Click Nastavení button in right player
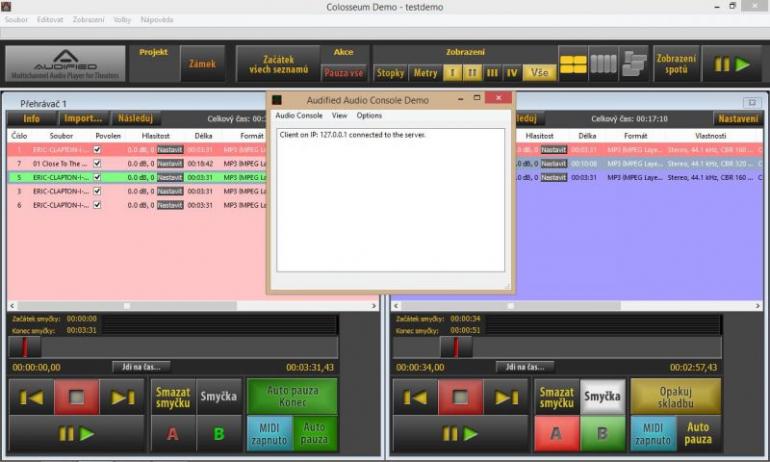 pyautogui.click(x=738, y=118)
